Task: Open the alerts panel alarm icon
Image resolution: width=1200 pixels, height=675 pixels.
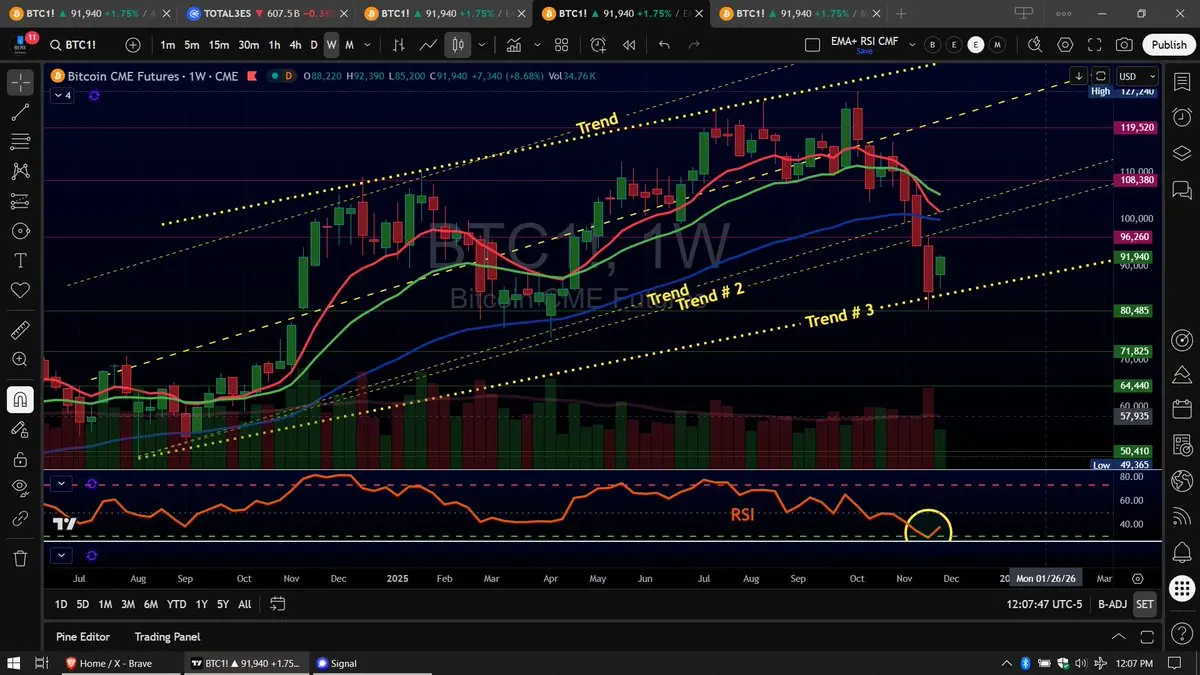Action: point(1181,117)
